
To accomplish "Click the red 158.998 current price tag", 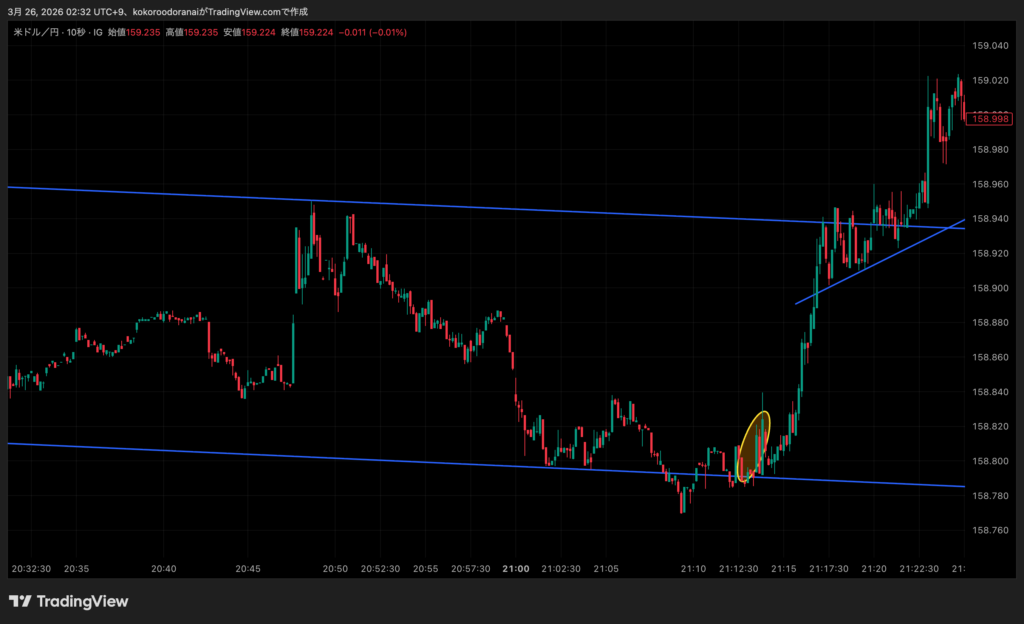I will click(989, 118).
